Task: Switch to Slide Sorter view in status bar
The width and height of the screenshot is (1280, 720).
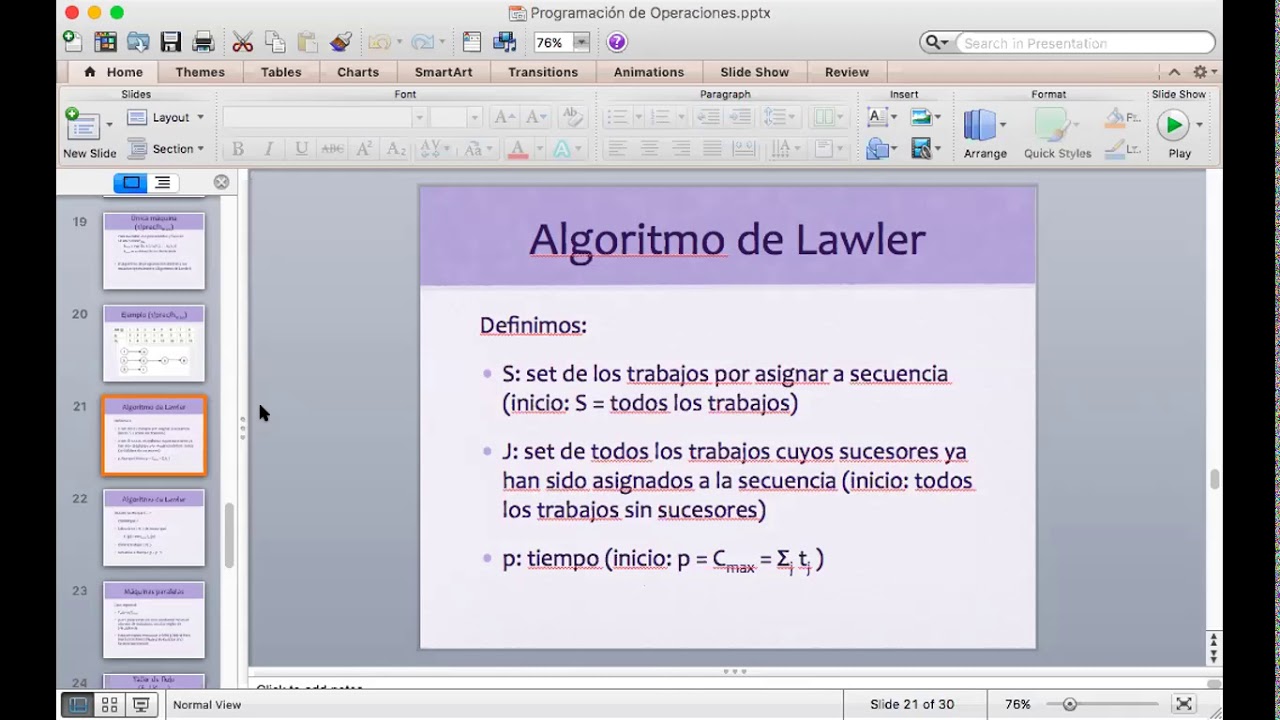Action: tap(109, 704)
